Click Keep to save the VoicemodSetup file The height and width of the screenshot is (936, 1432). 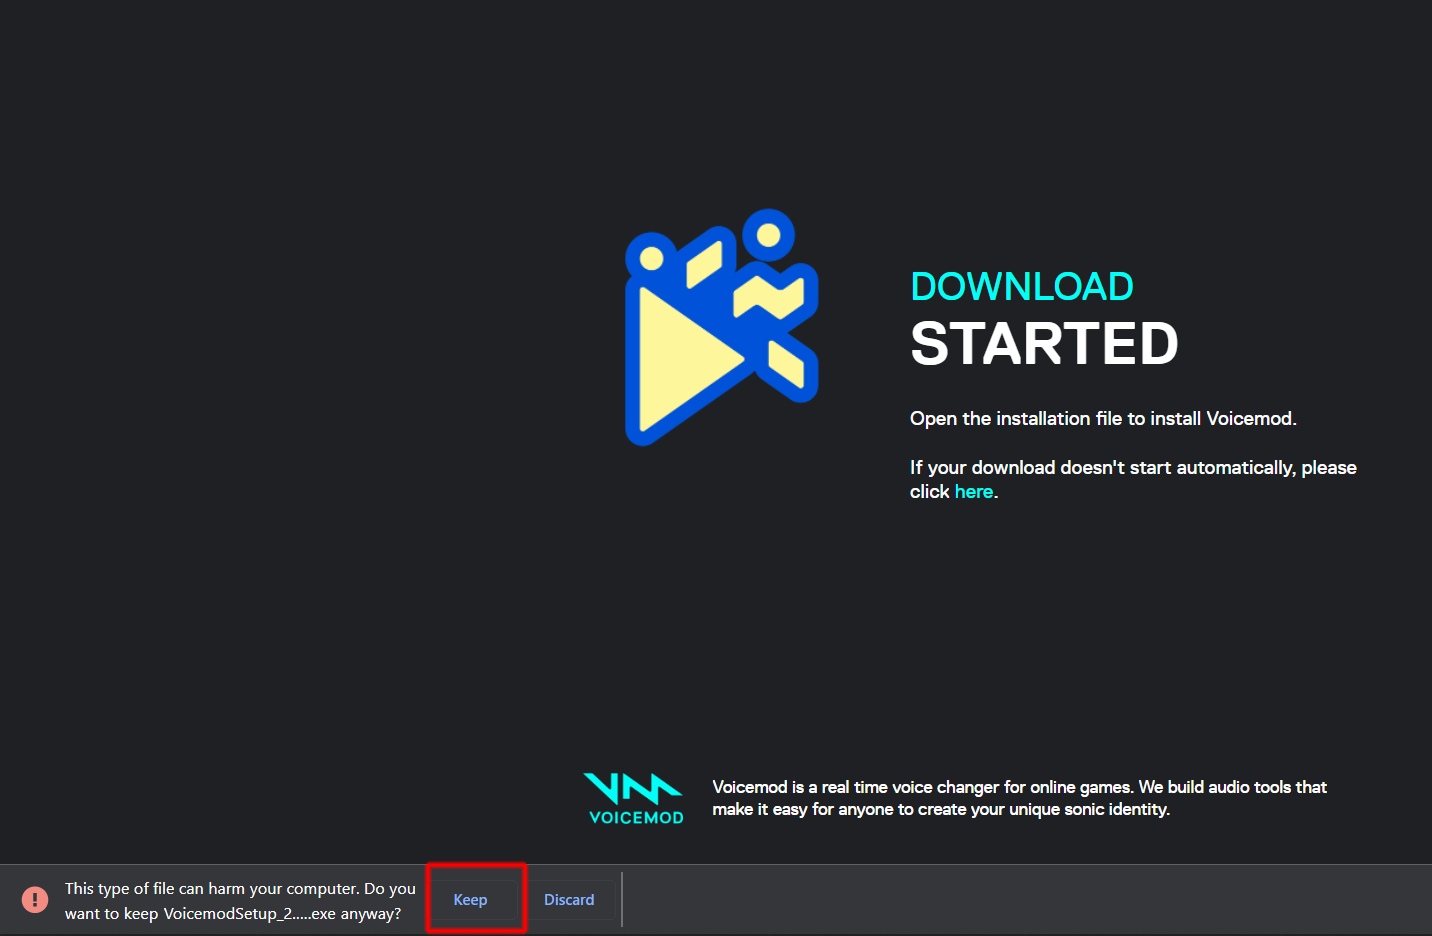tap(470, 900)
